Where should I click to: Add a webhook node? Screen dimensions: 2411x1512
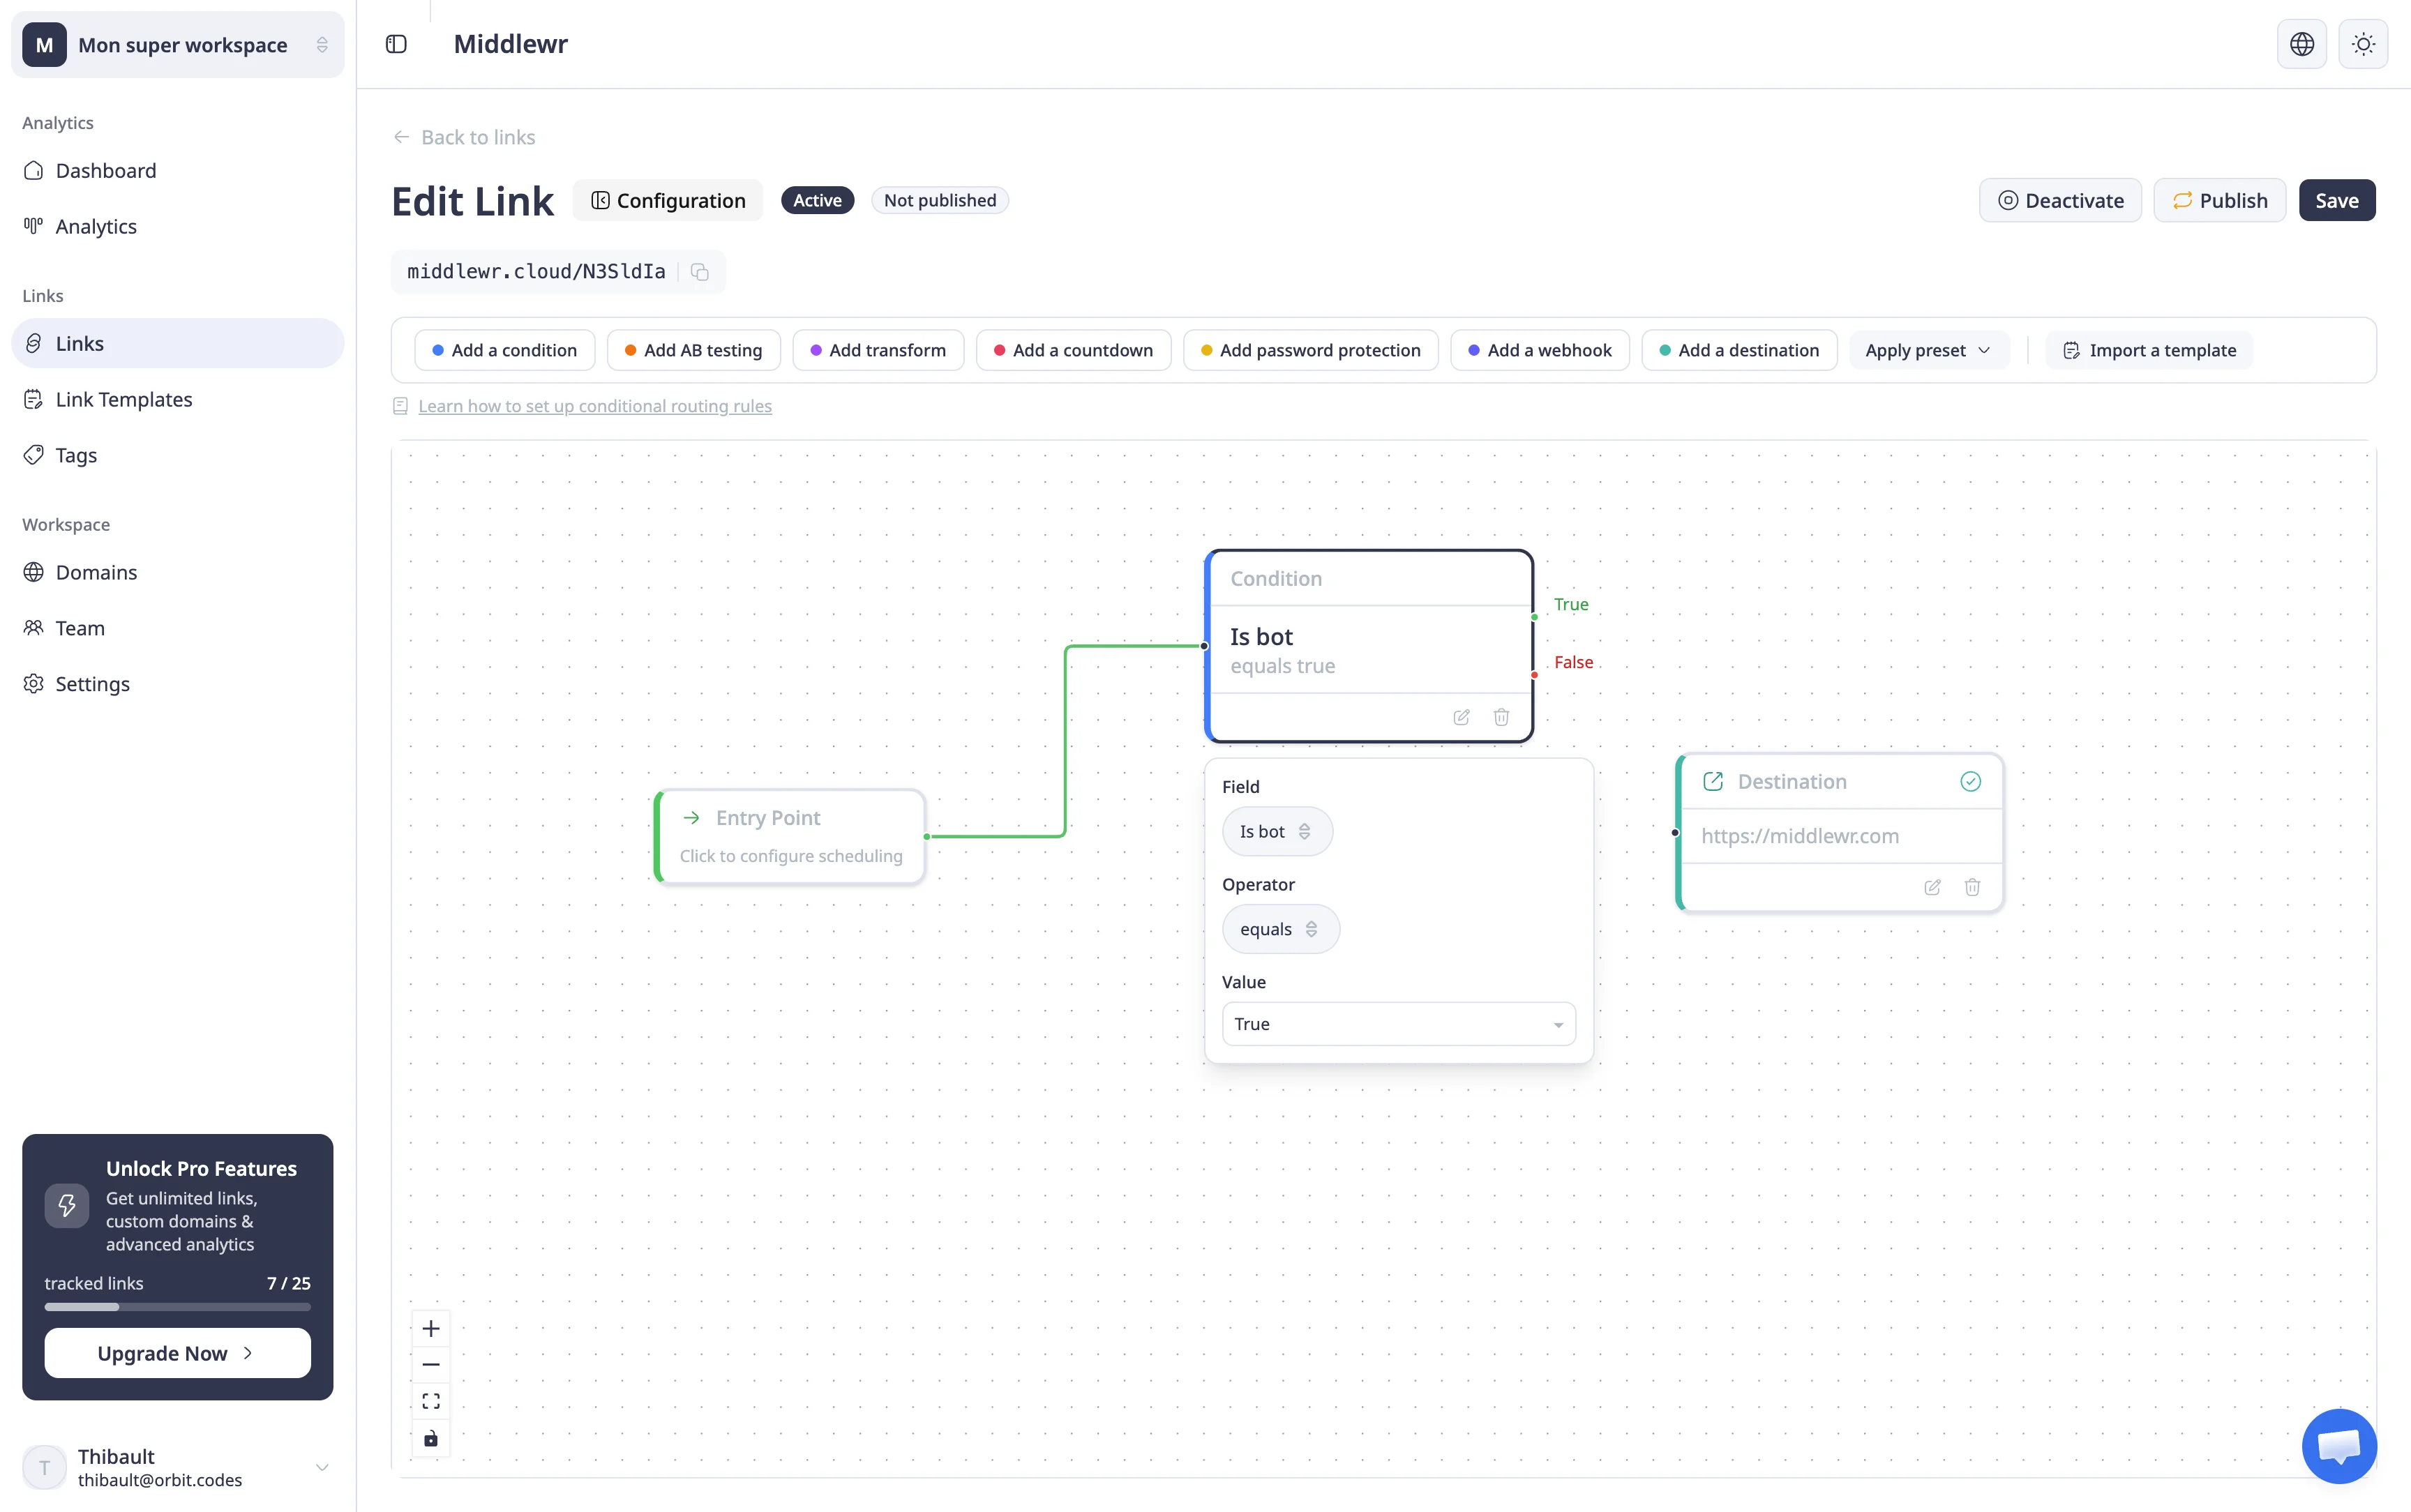(x=1540, y=350)
